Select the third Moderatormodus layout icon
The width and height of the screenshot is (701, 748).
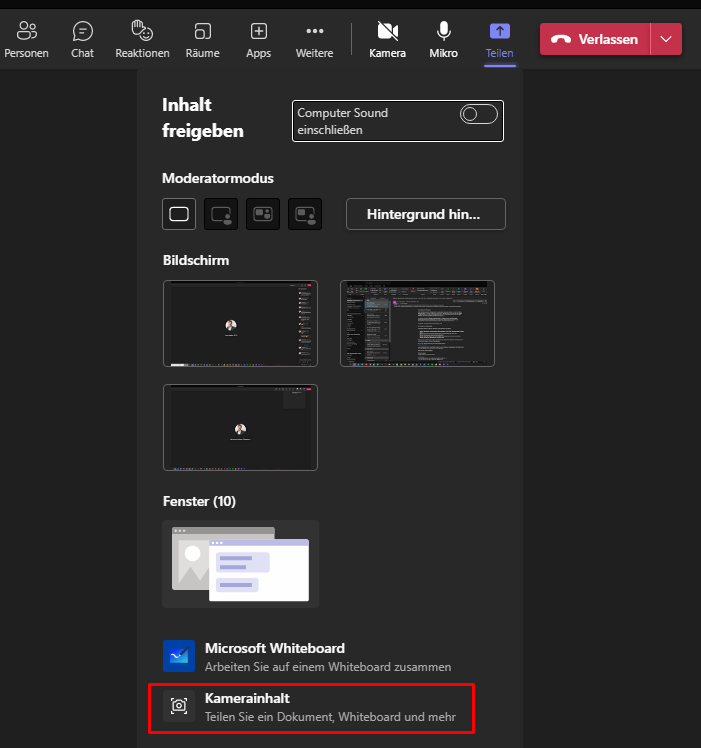(263, 214)
